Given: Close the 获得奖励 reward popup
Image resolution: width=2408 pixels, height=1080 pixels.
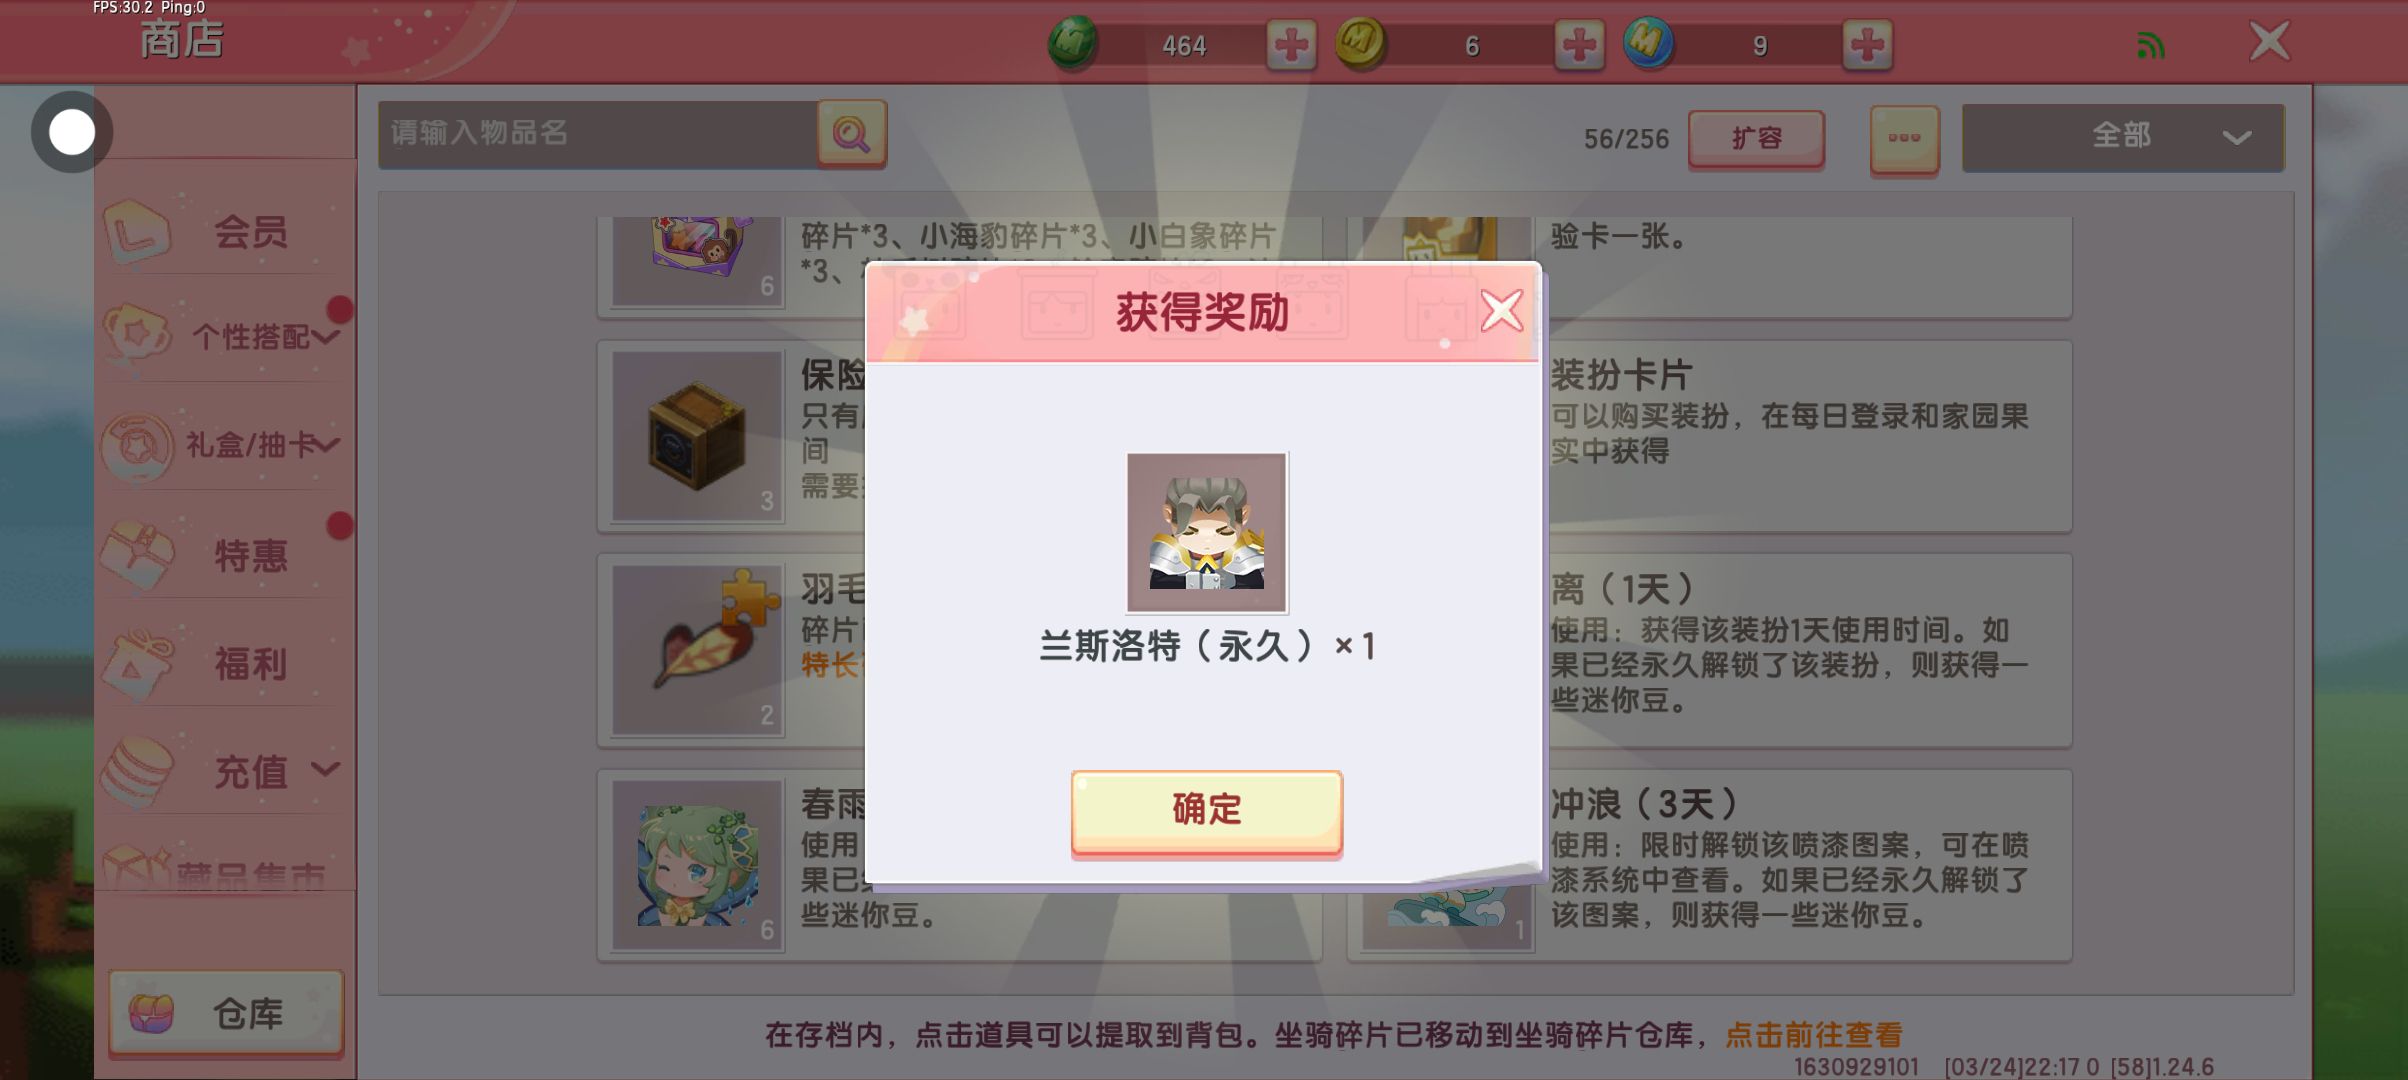Looking at the screenshot, I should coord(1501,311).
